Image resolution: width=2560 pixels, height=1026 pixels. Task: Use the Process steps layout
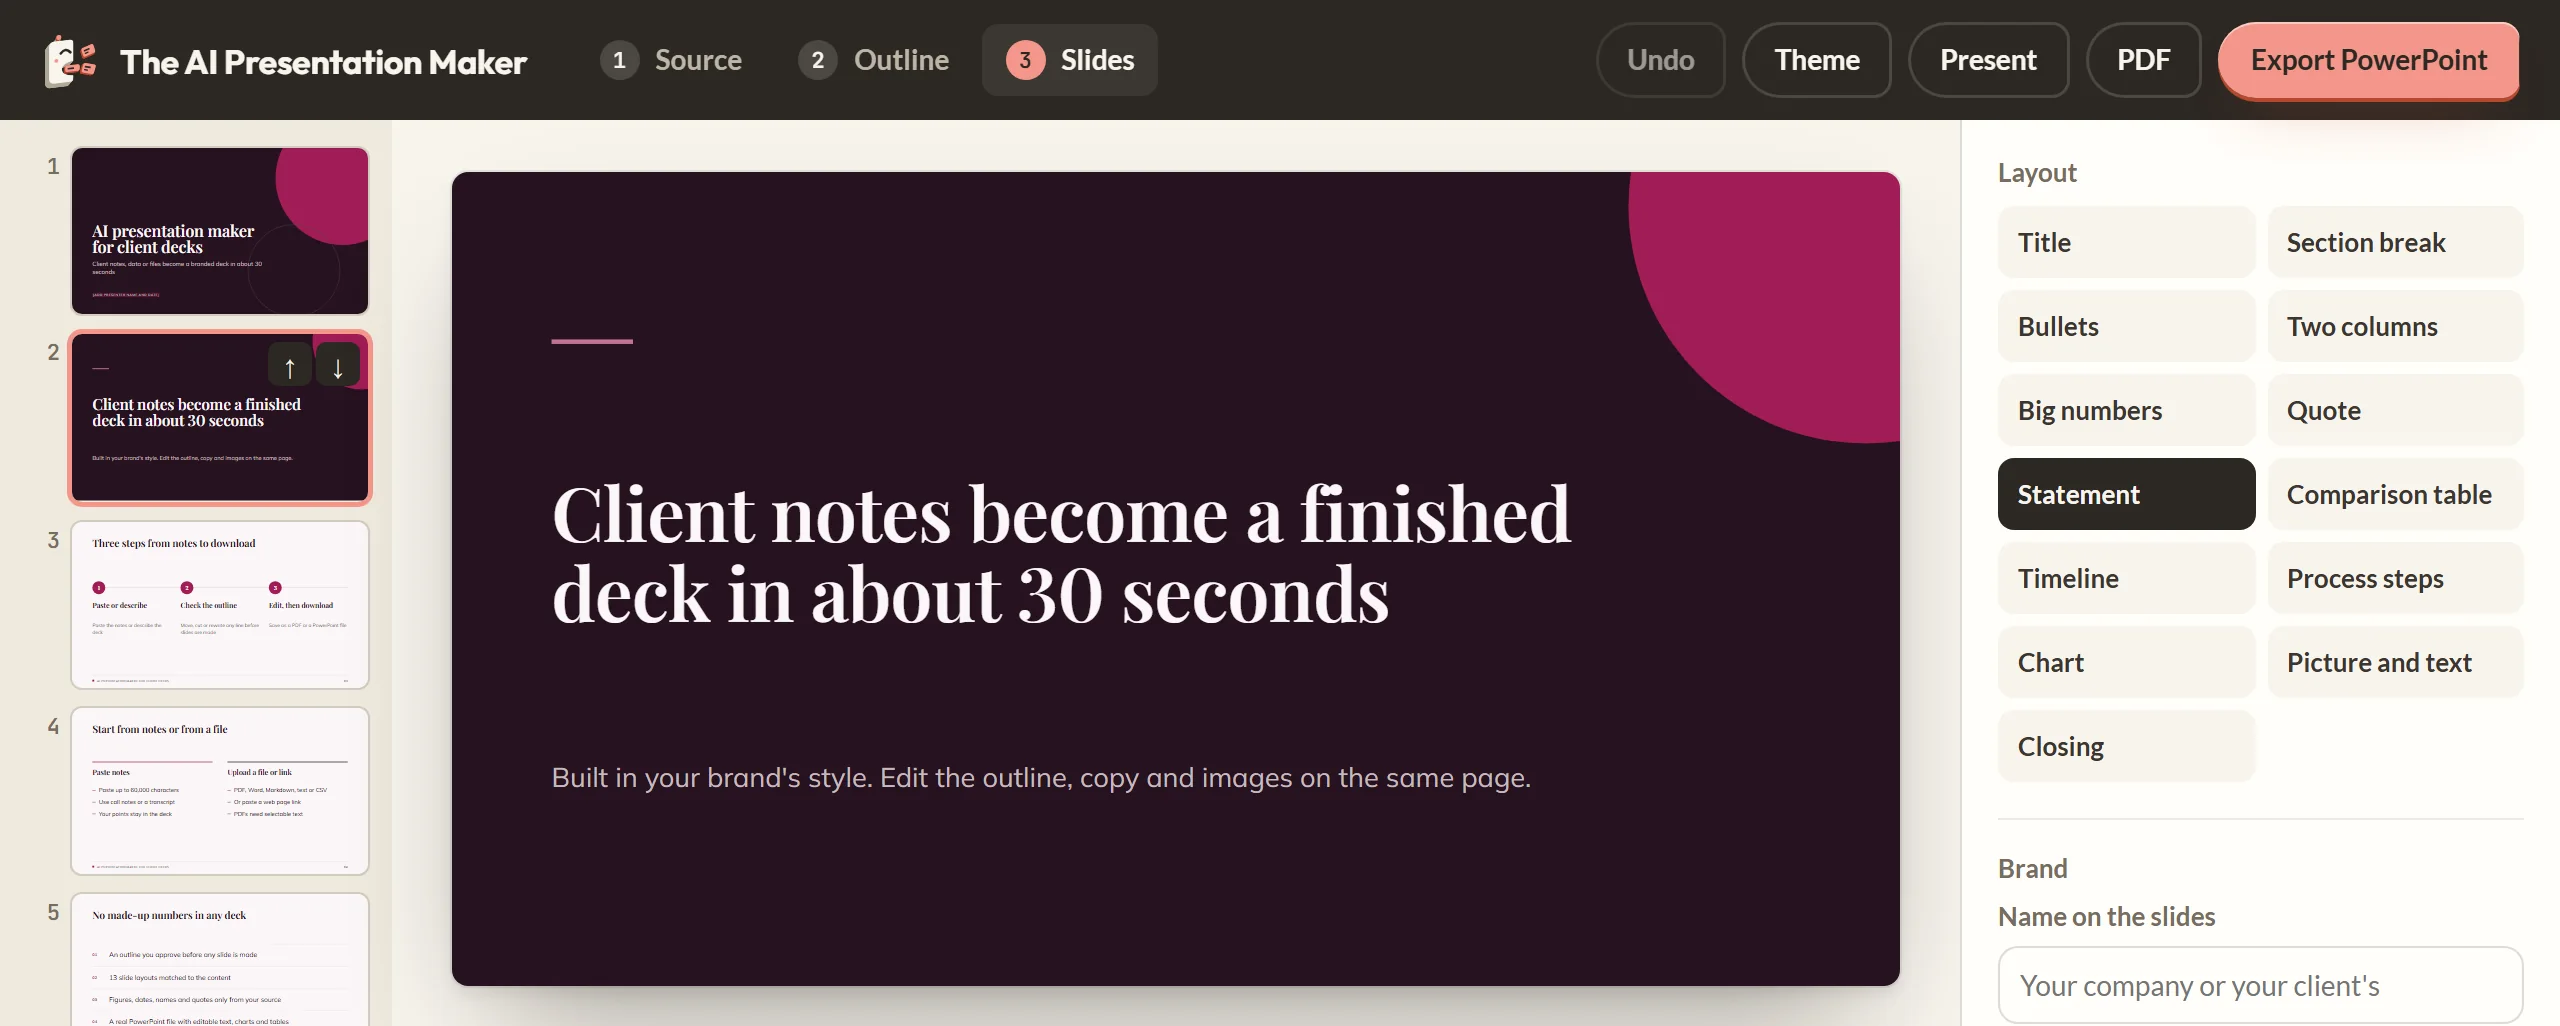(x=2395, y=578)
